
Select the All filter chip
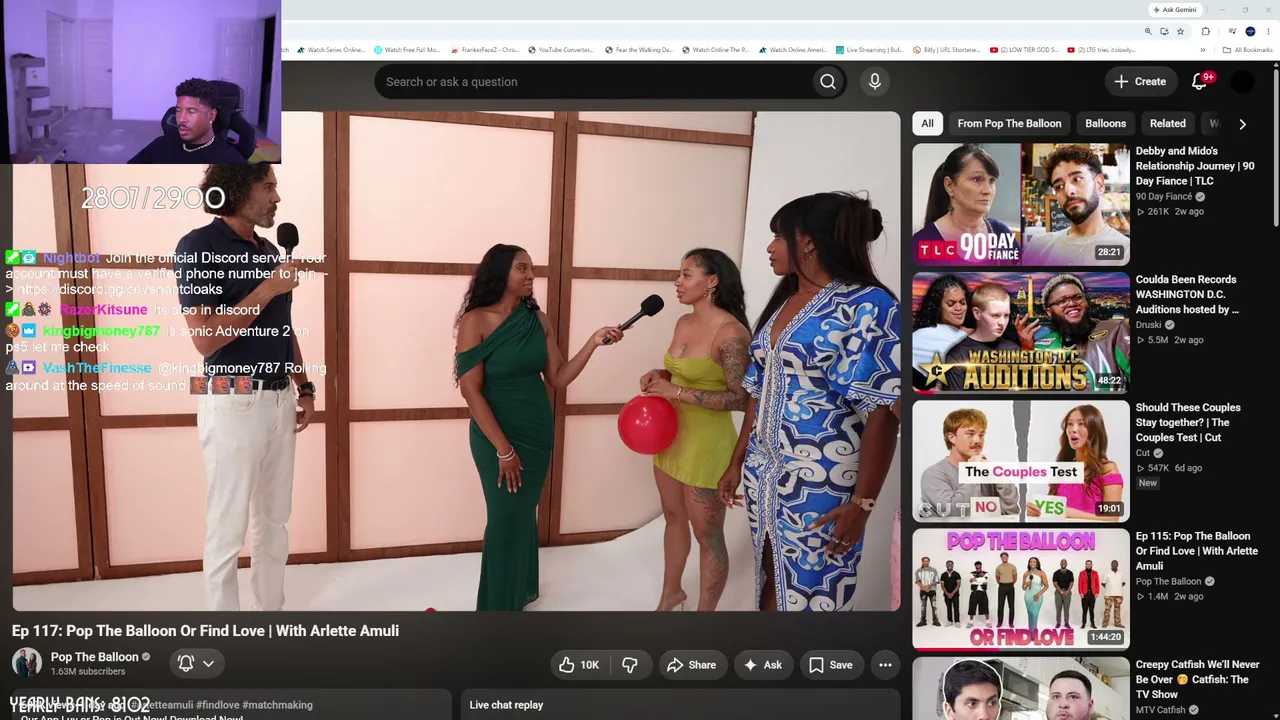[927, 124]
